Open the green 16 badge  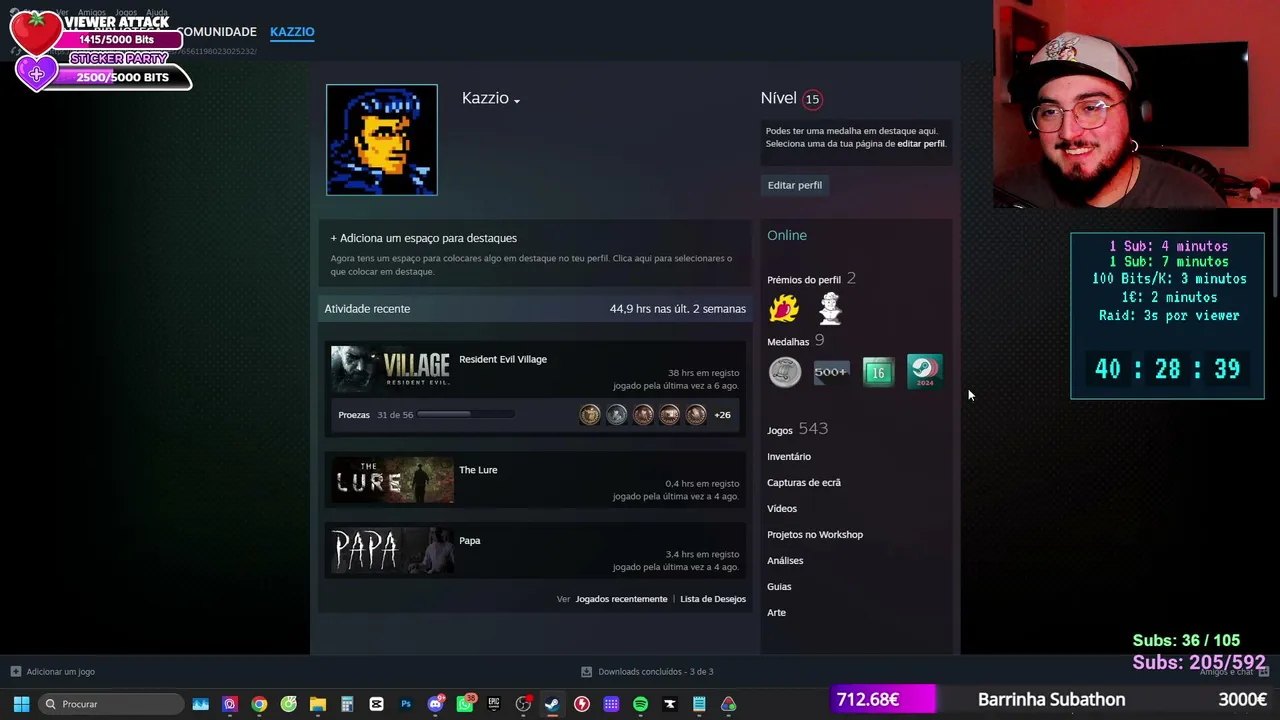coord(878,372)
